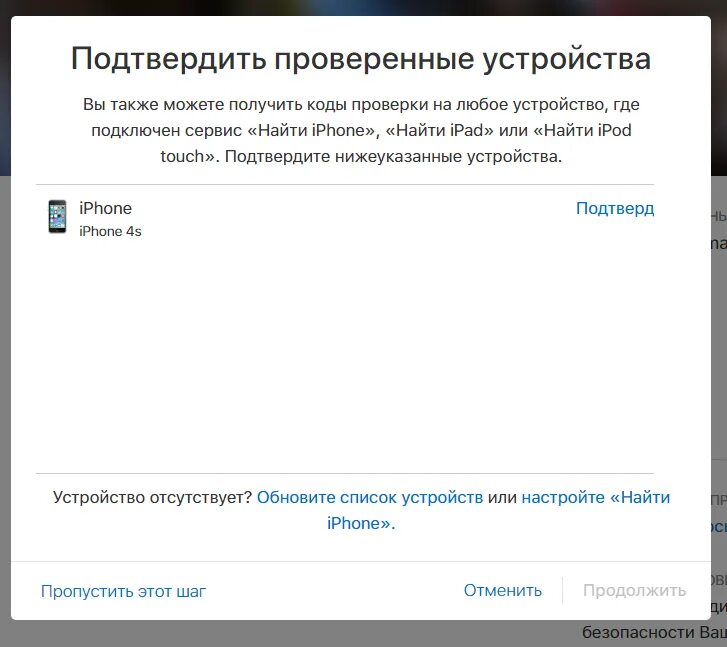727x647 pixels.
Task: Open the 'настройте «Найти iPhone»' link
Action: pyautogui.click(x=498, y=510)
